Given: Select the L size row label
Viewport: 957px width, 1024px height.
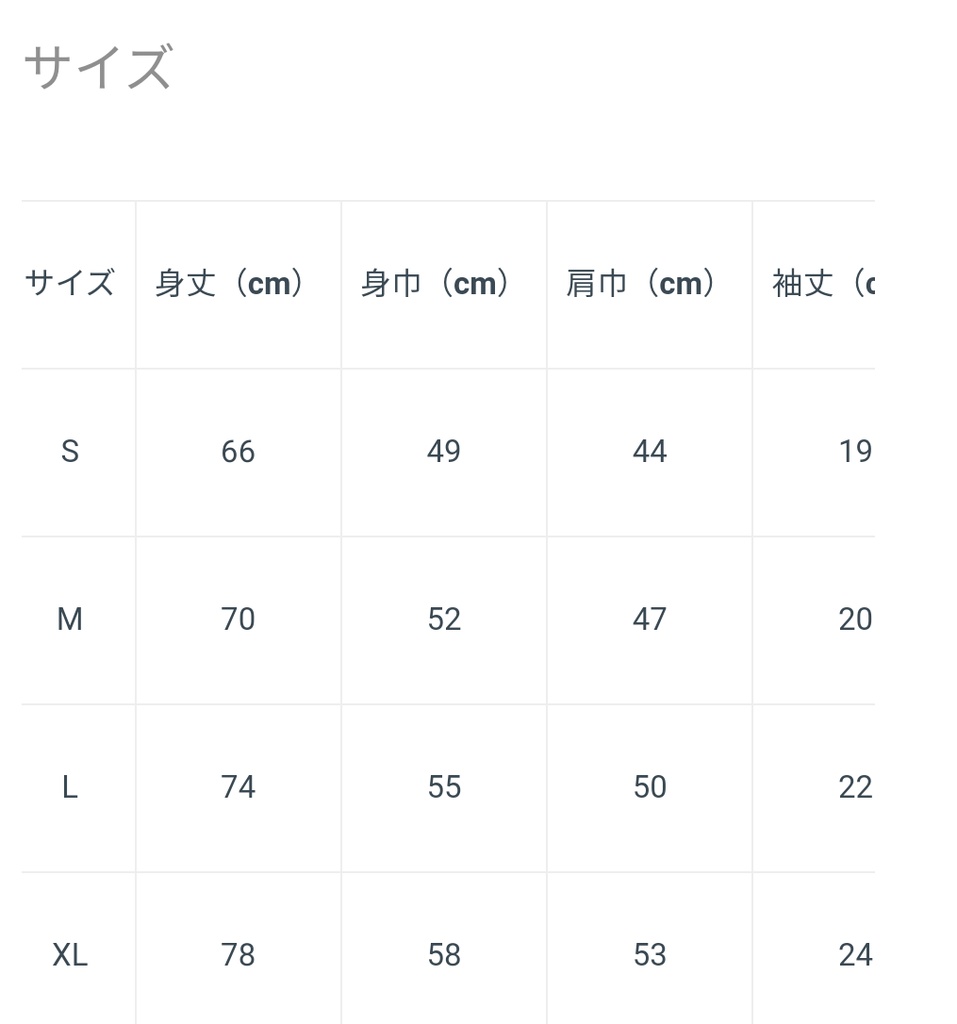Looking at the screenshot, I should click(69, 788).
